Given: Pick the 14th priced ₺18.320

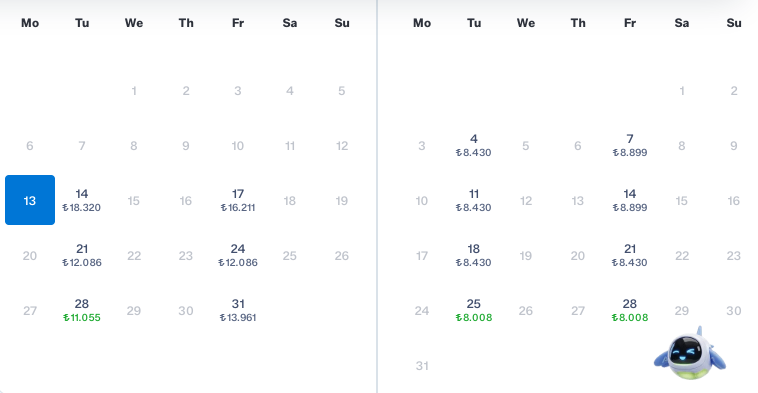Looking at the screenshot, I should pos(82,200).
